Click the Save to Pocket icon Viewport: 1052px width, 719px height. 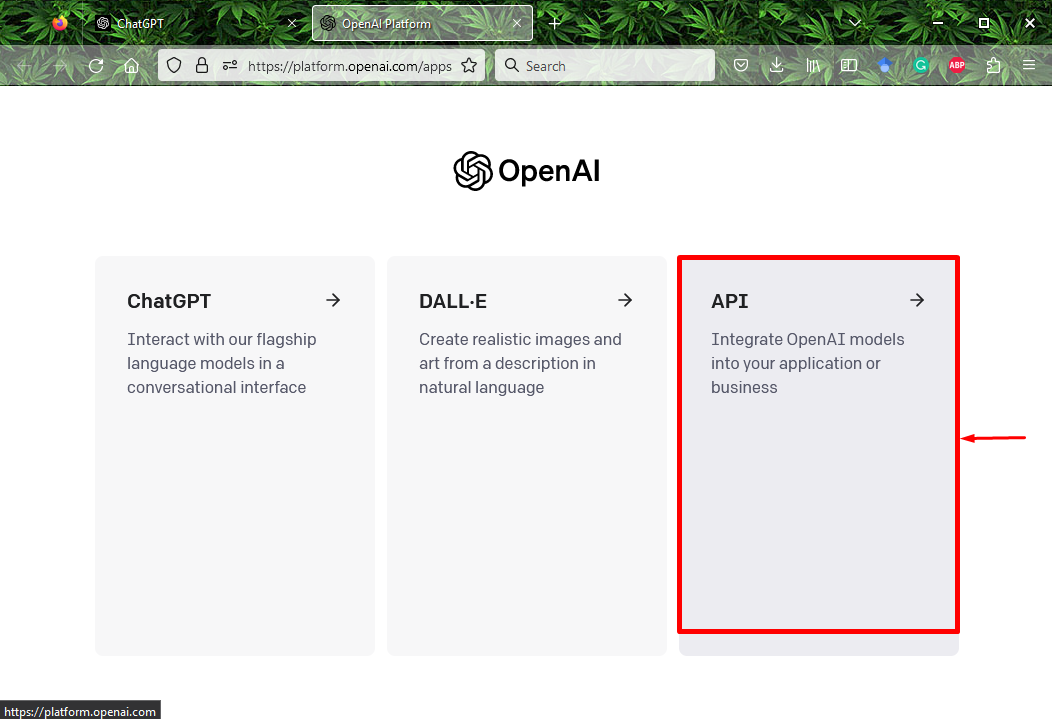(x=741, y=66)
